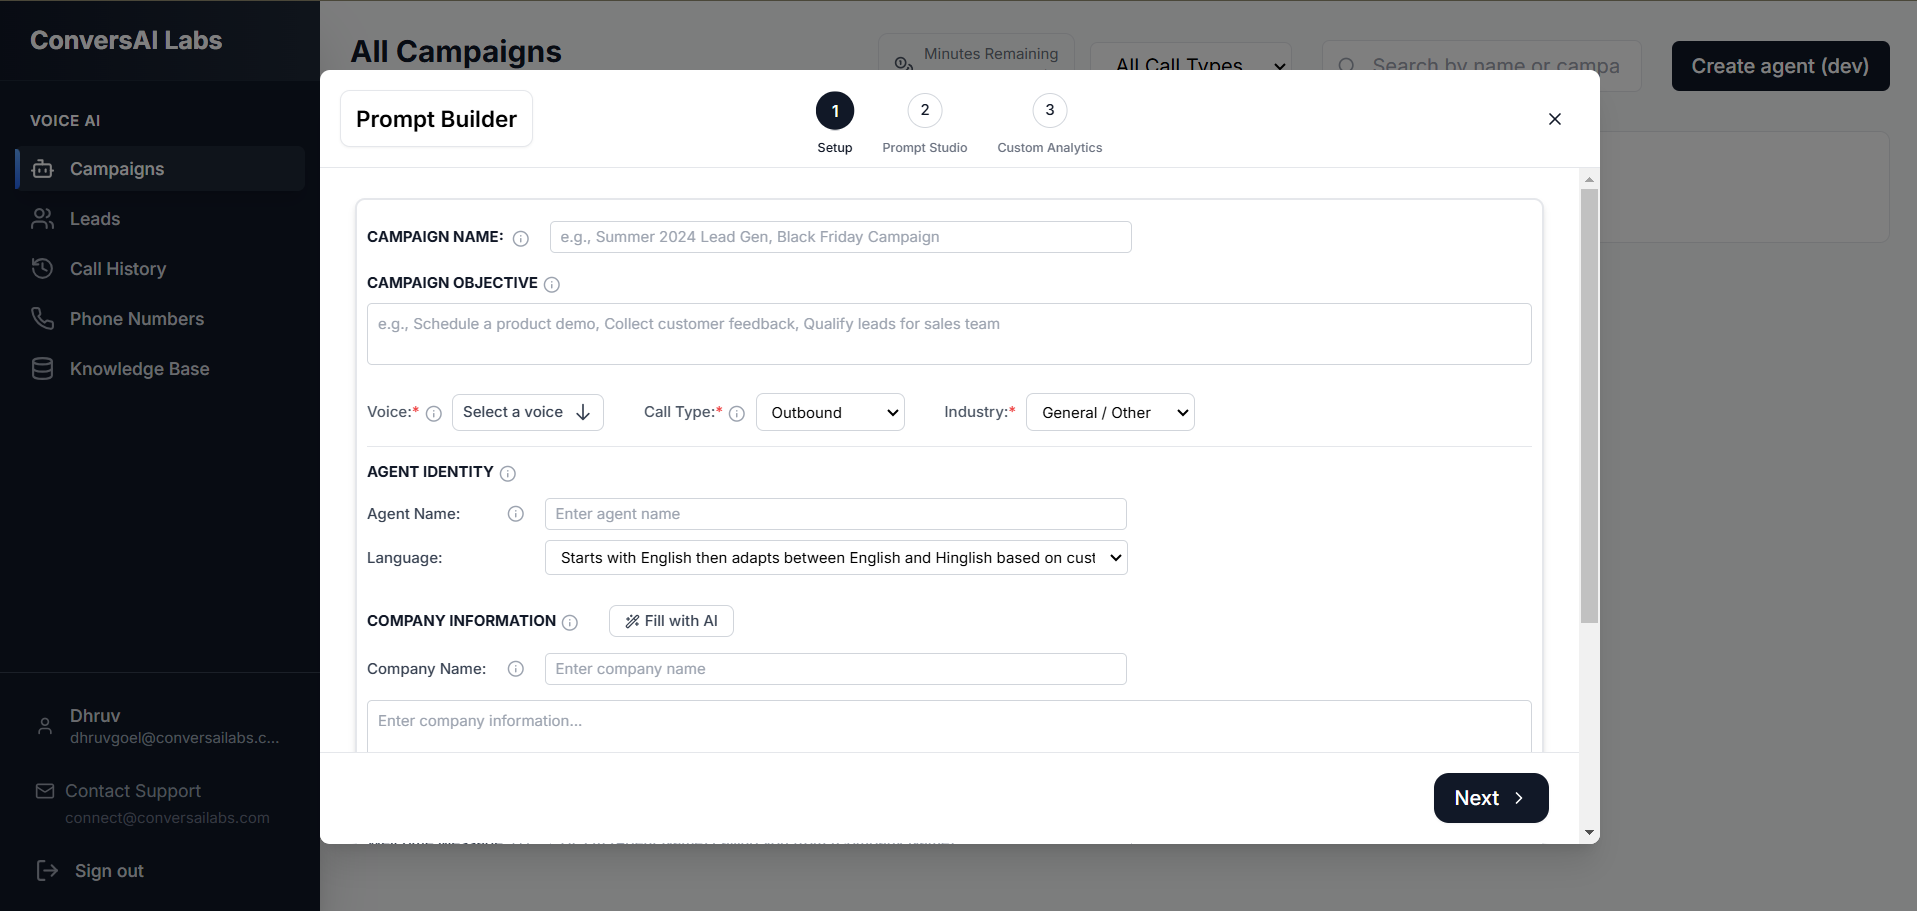Go to step 3 Custom Analytics
The height and width of the screenshot is (911, 1917).
click(1050, 110)
